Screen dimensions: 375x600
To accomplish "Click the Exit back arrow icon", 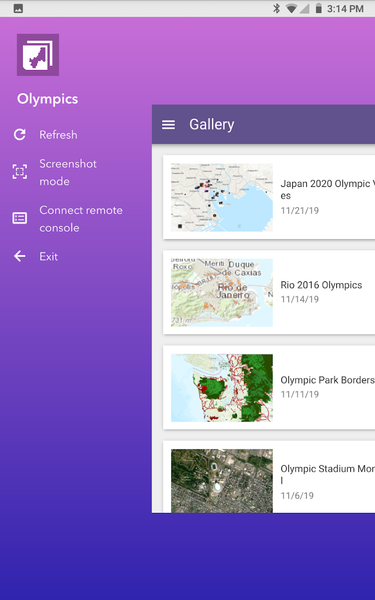I will 20,256.
